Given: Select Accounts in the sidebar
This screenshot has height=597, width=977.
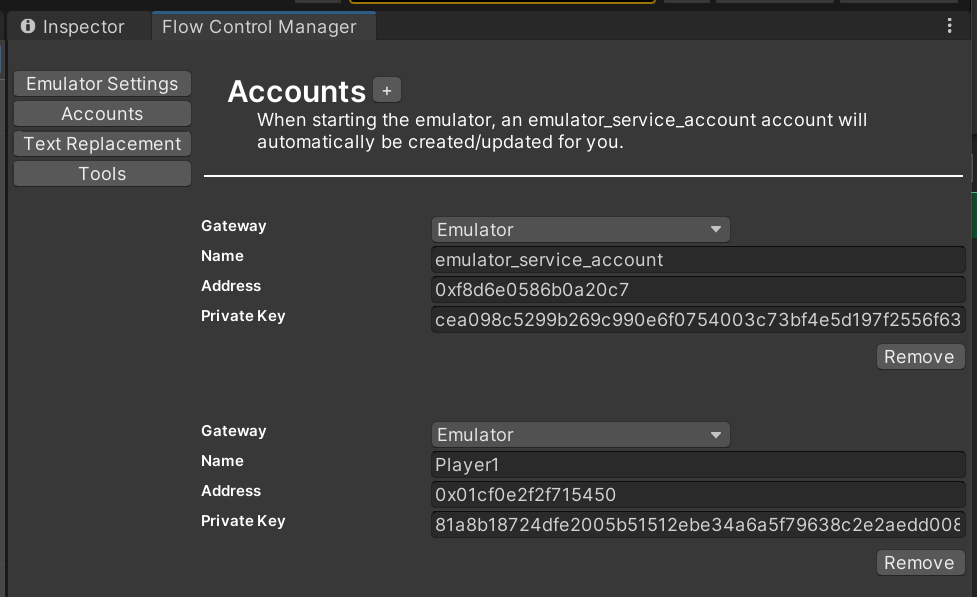Looking at the screenshot, I should 101,113.
